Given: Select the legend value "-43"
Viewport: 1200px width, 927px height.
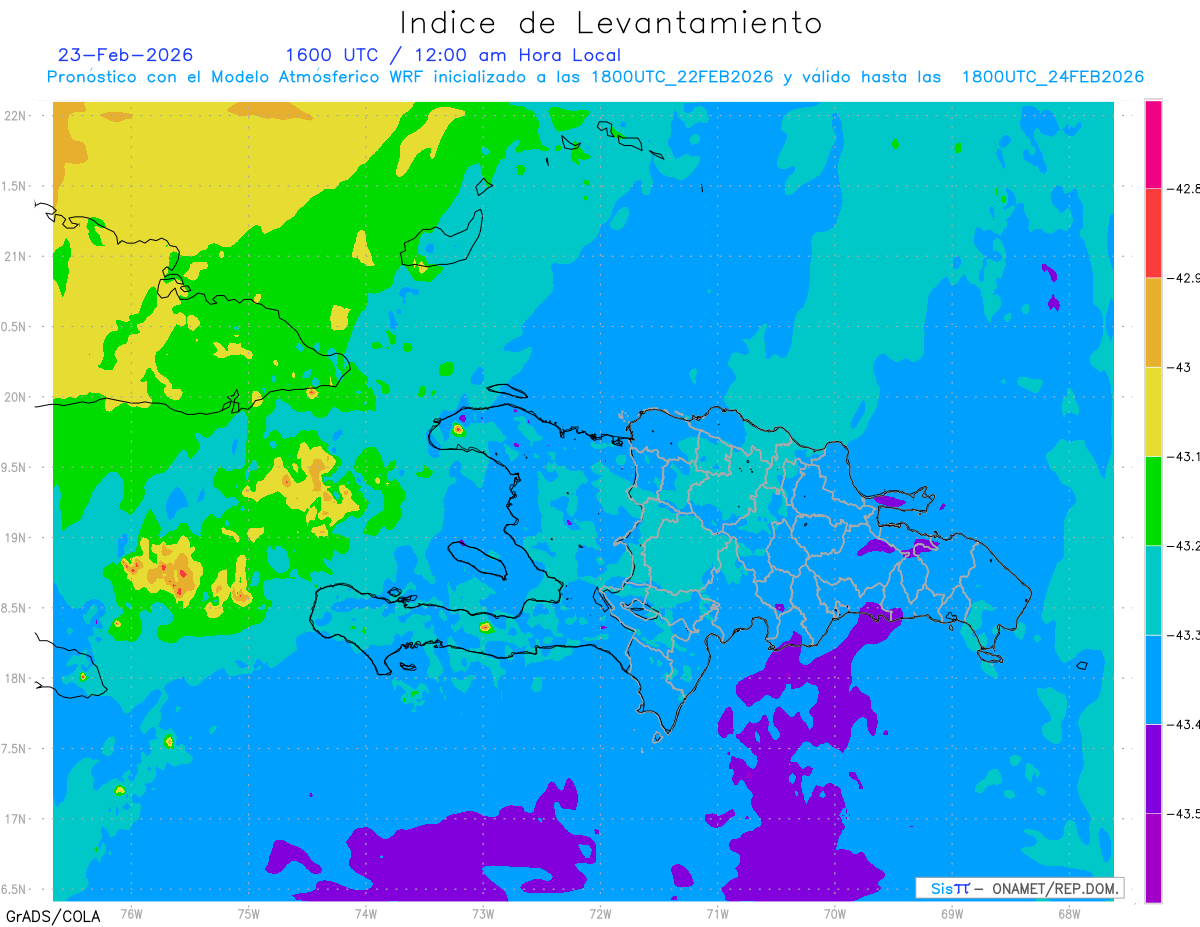Looking at the screenshot, I should click(x=1178, y=367).
